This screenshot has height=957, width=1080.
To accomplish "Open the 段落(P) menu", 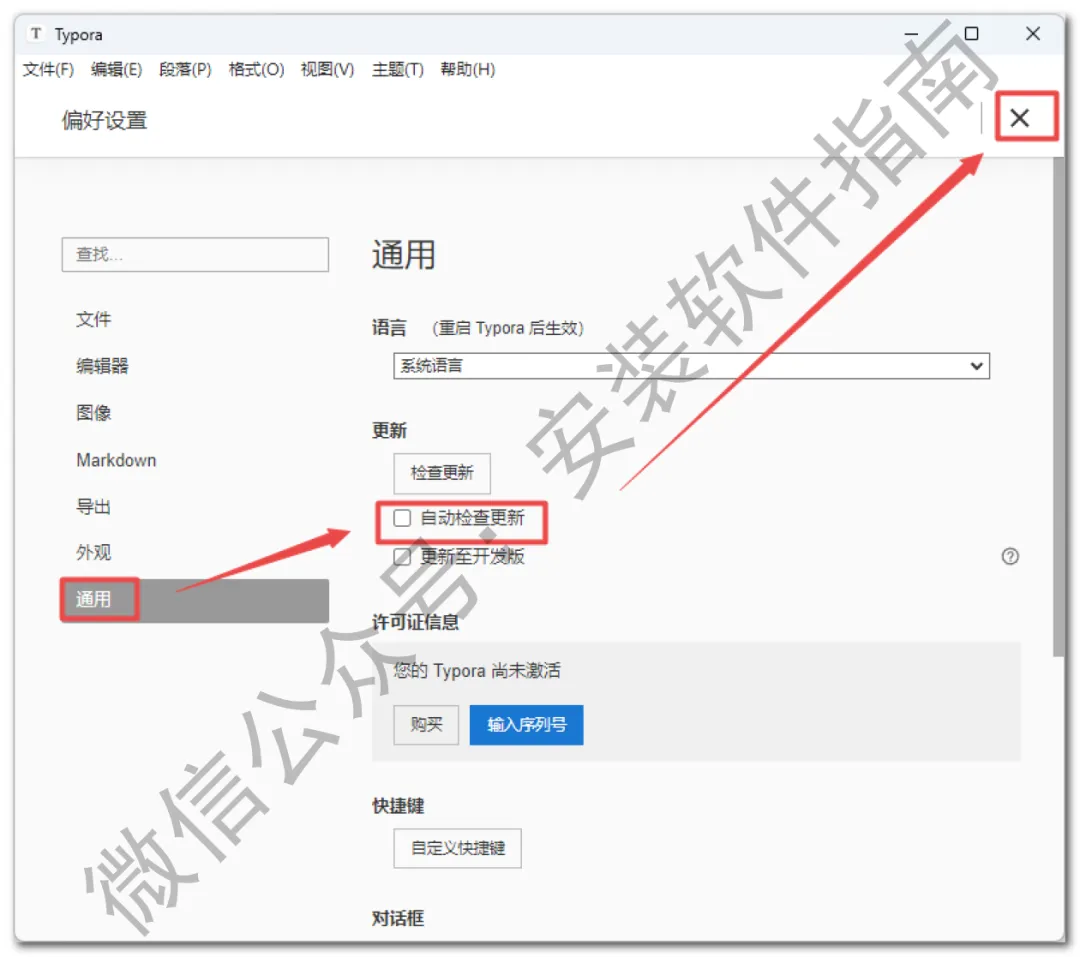I will click(185, 70).
